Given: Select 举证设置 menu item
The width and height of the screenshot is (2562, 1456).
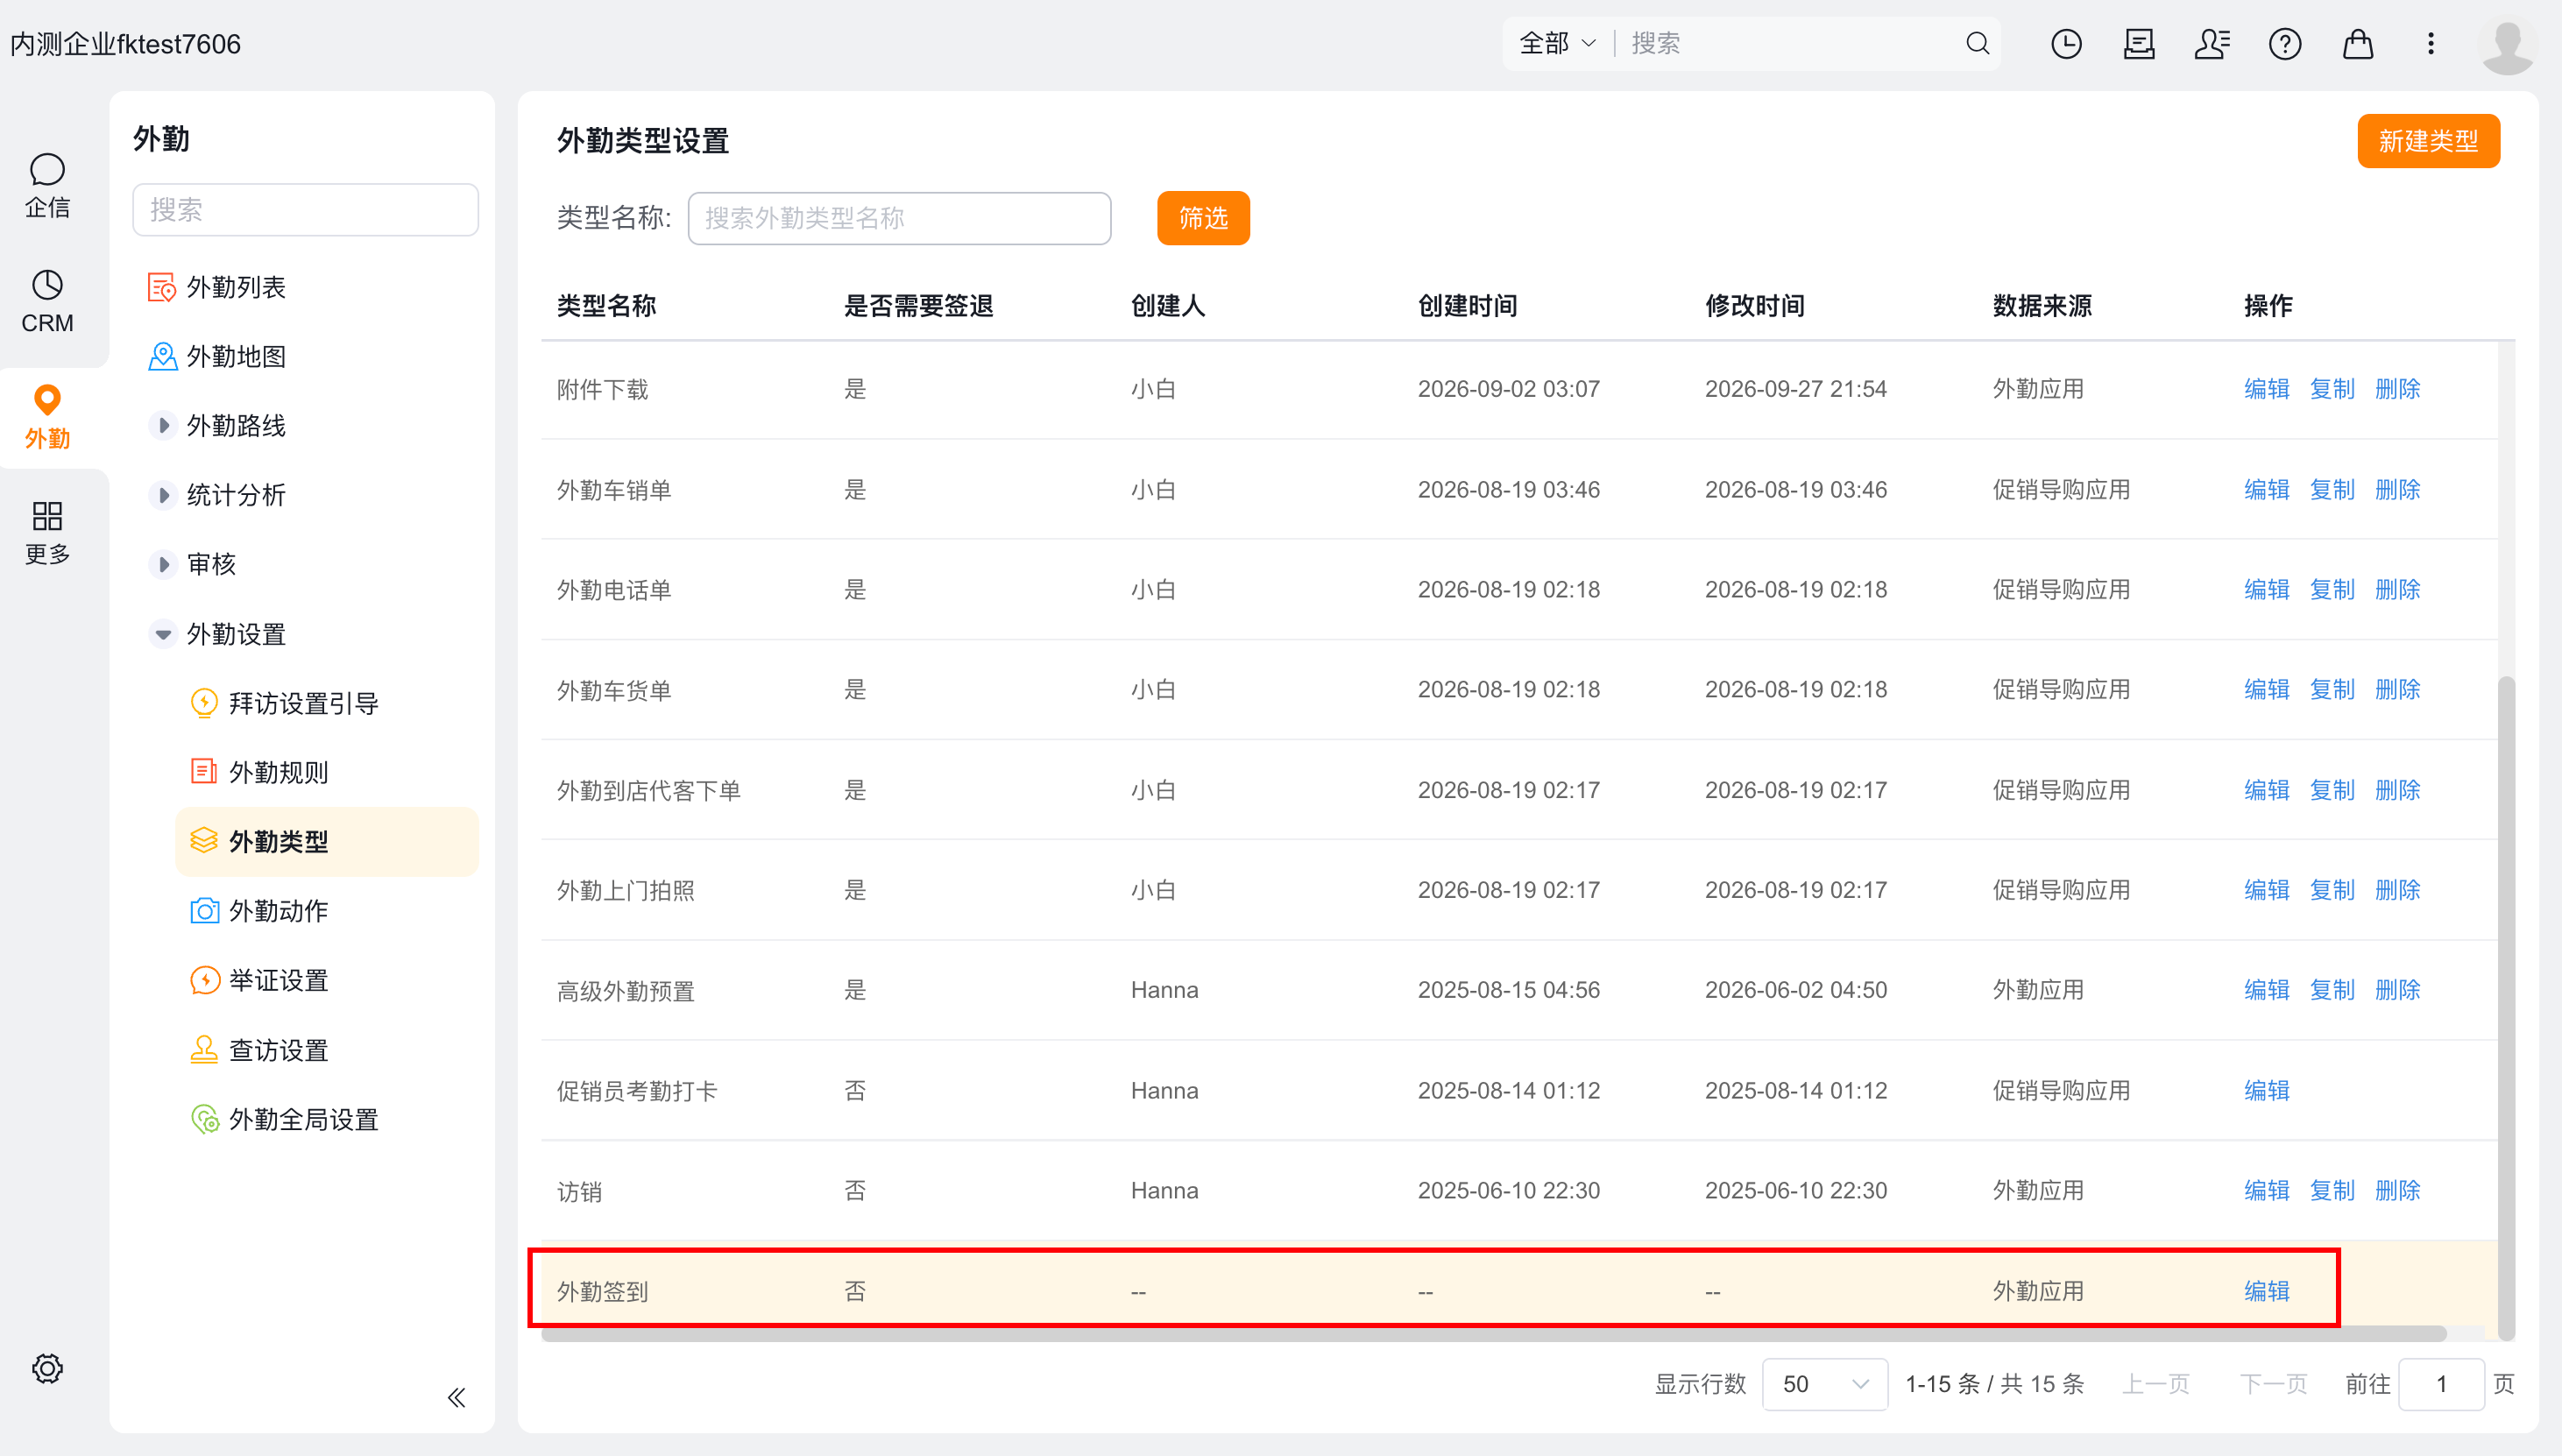Looking at the screenshot, I should [259, 980].
